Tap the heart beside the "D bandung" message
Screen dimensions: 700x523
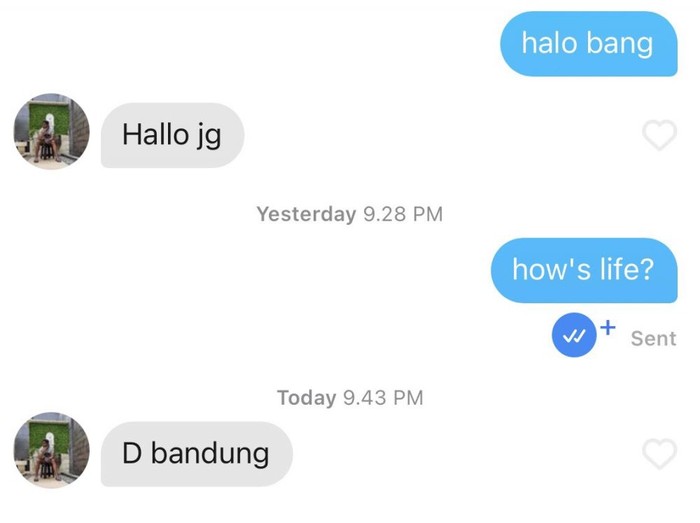[659, 453]
